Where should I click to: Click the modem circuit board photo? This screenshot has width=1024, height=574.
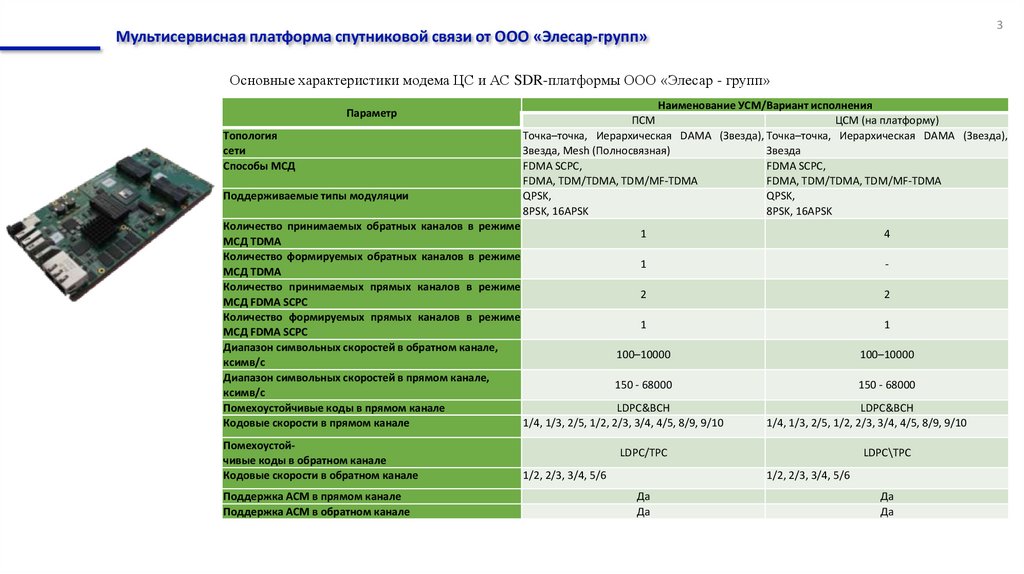click(110, 224)
